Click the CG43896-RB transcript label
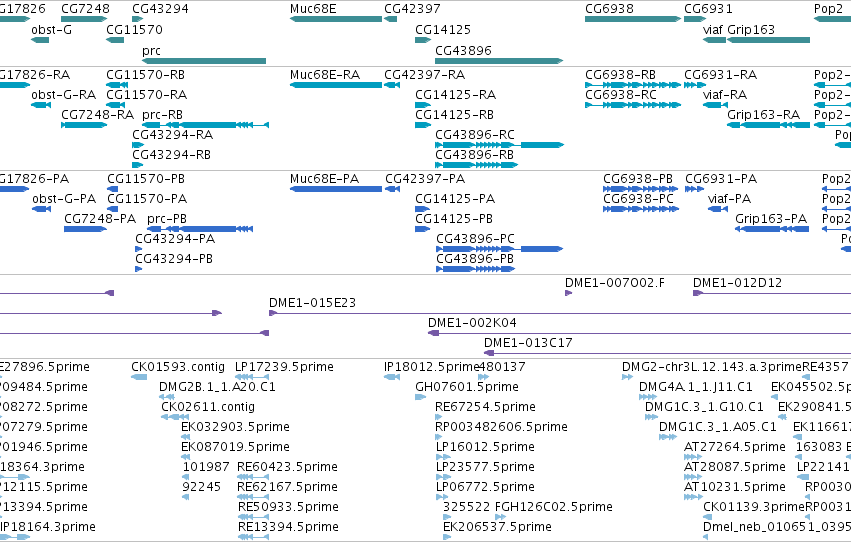 [x=474, y=155]
